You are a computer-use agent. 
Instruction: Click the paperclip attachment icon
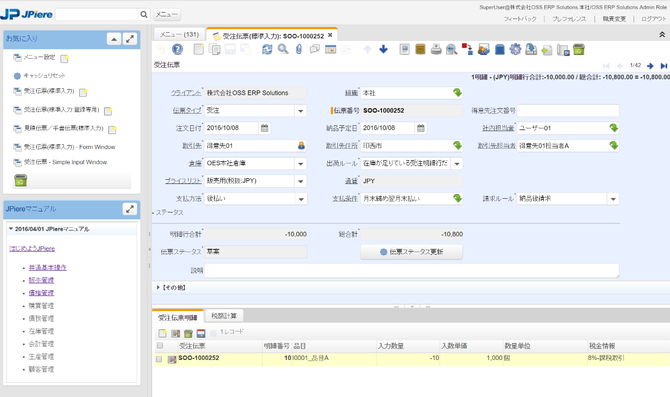click(x=299, y=49)
